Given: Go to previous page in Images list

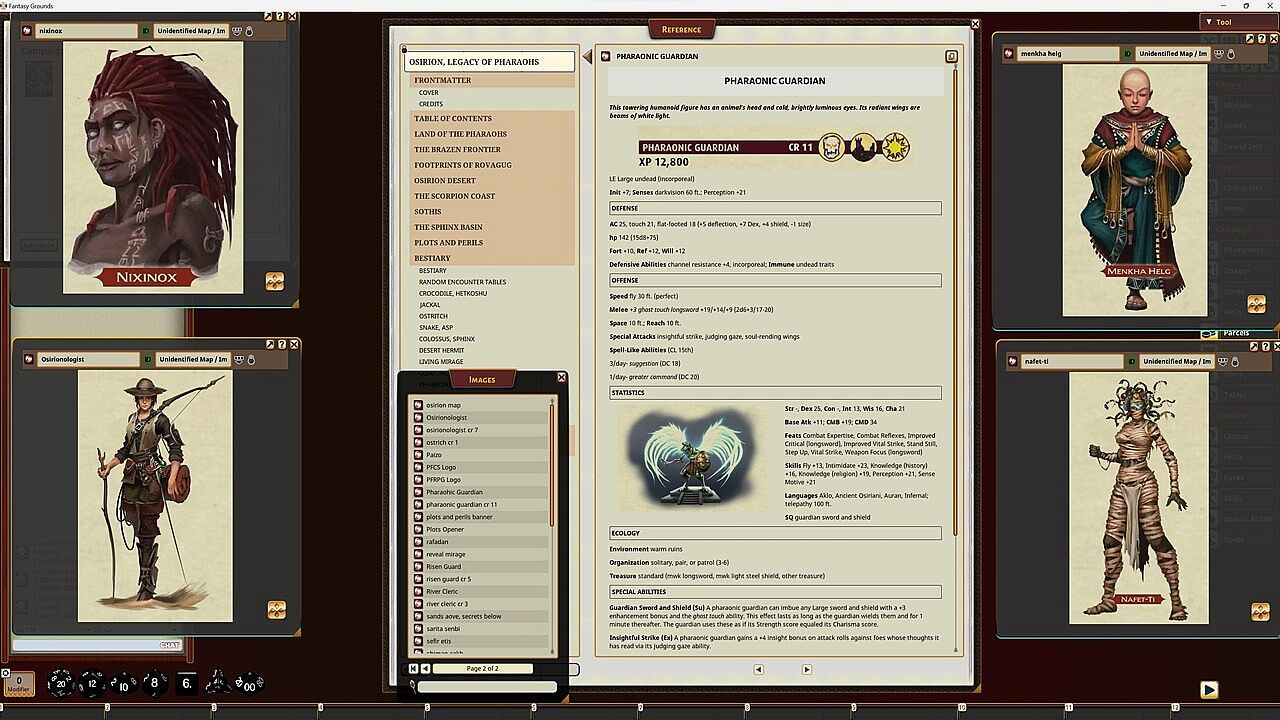Looking at the screenshot, I should coord(426,668).
